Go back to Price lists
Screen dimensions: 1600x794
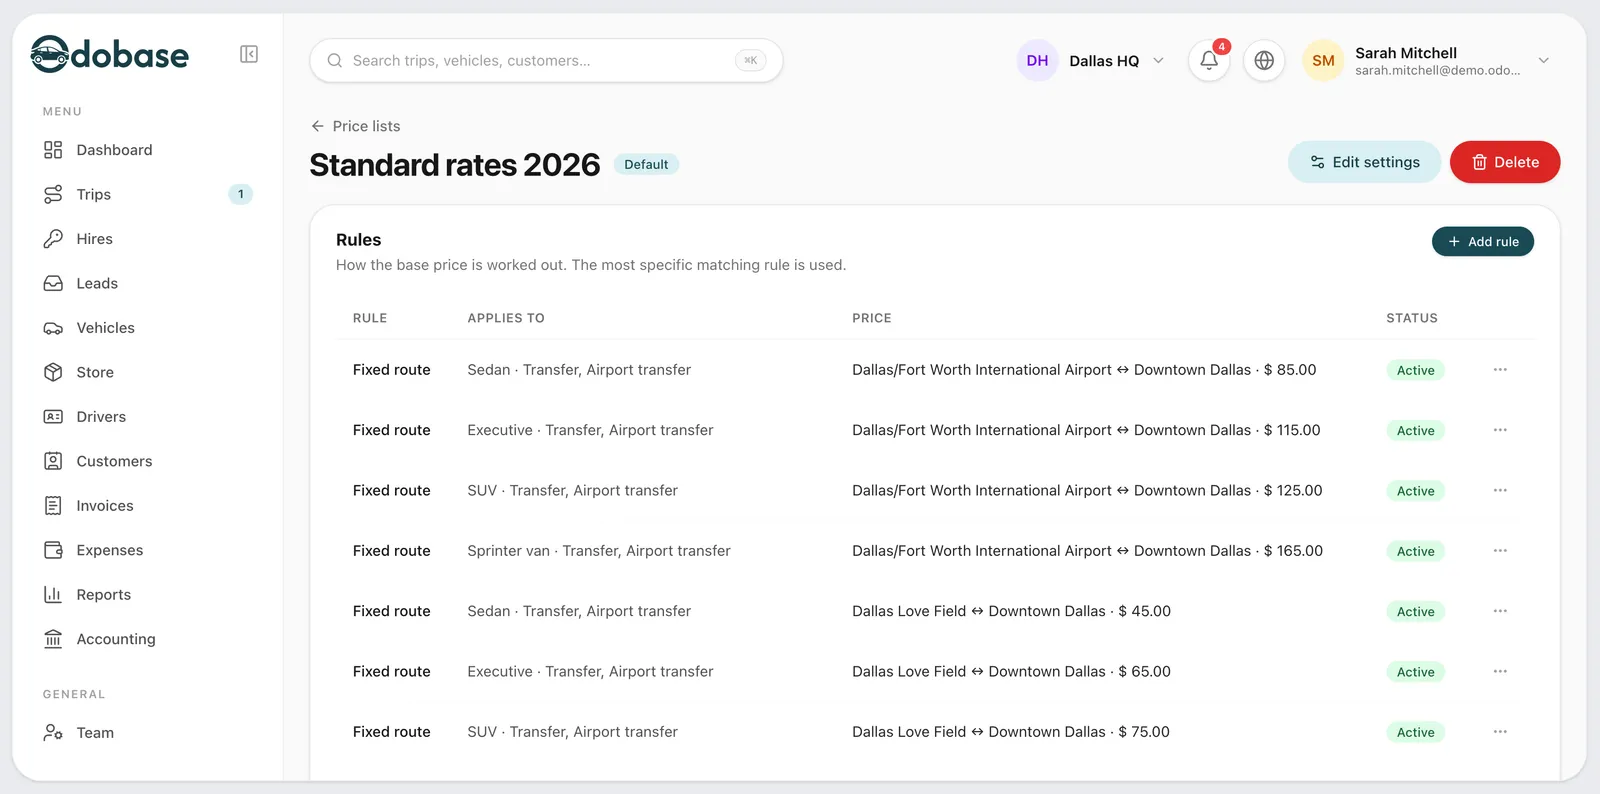[356, 126]
